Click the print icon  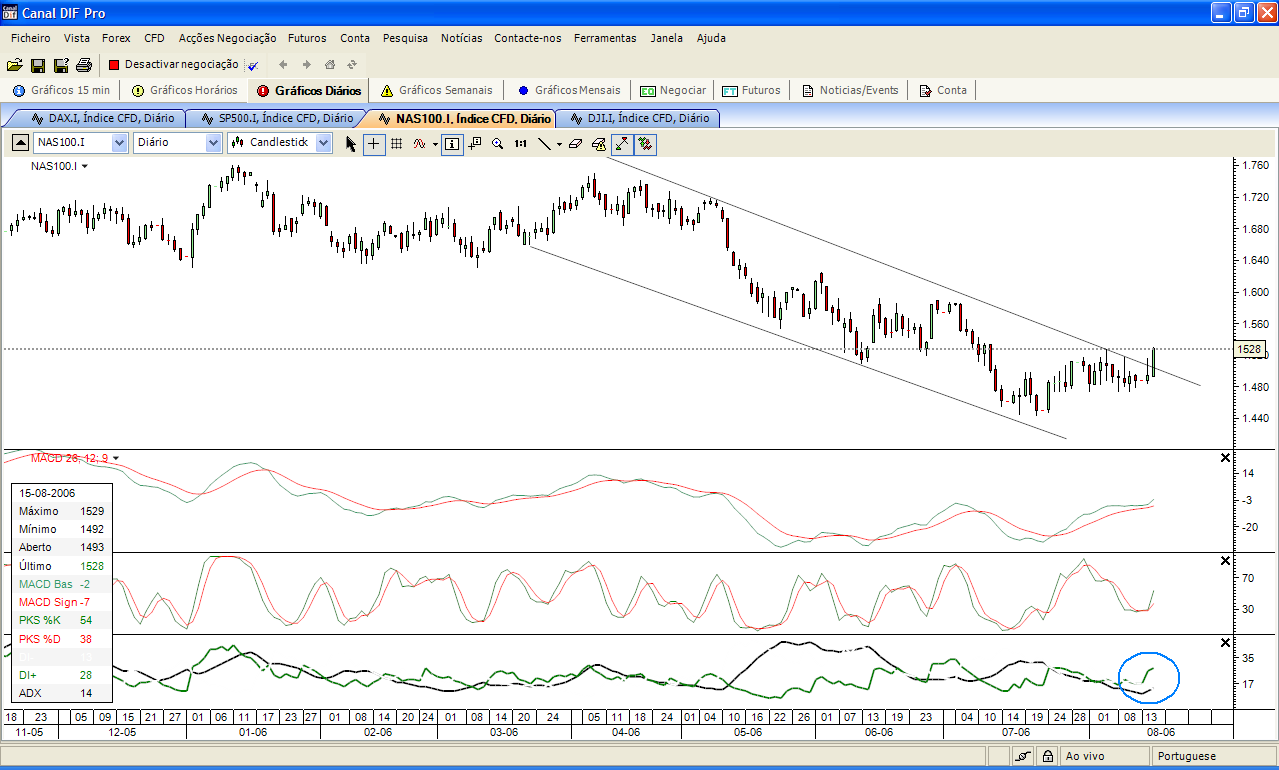[x=84, y=65]
